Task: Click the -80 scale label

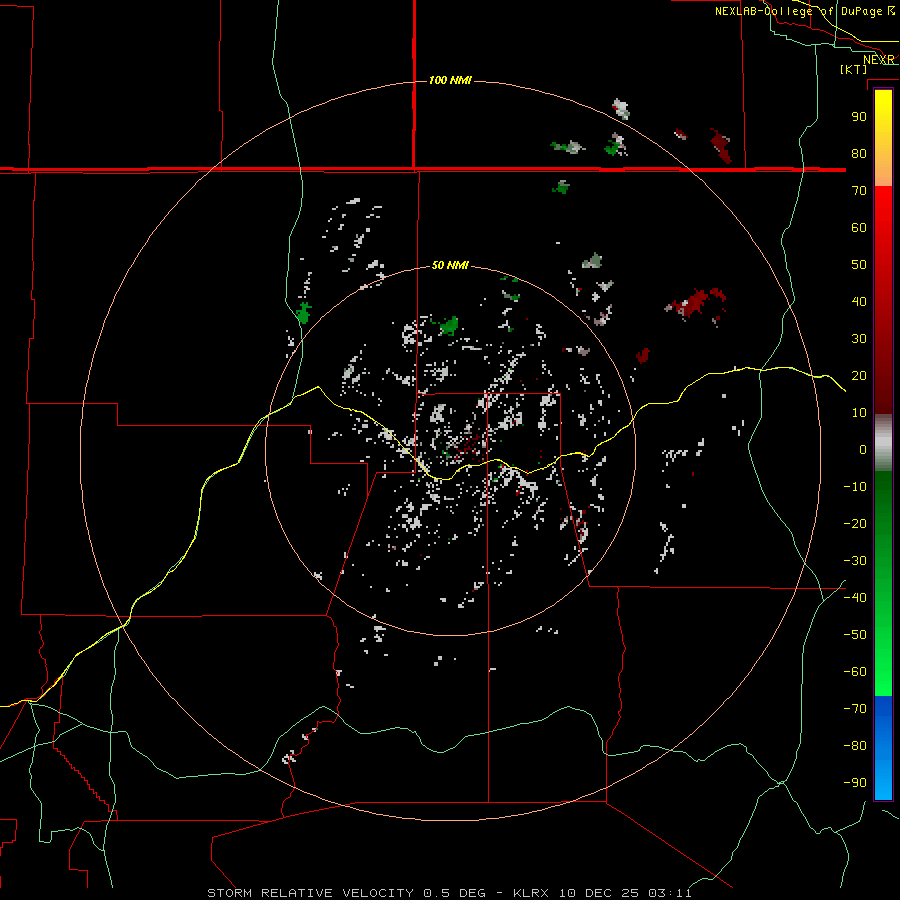Action: [855, 746]
